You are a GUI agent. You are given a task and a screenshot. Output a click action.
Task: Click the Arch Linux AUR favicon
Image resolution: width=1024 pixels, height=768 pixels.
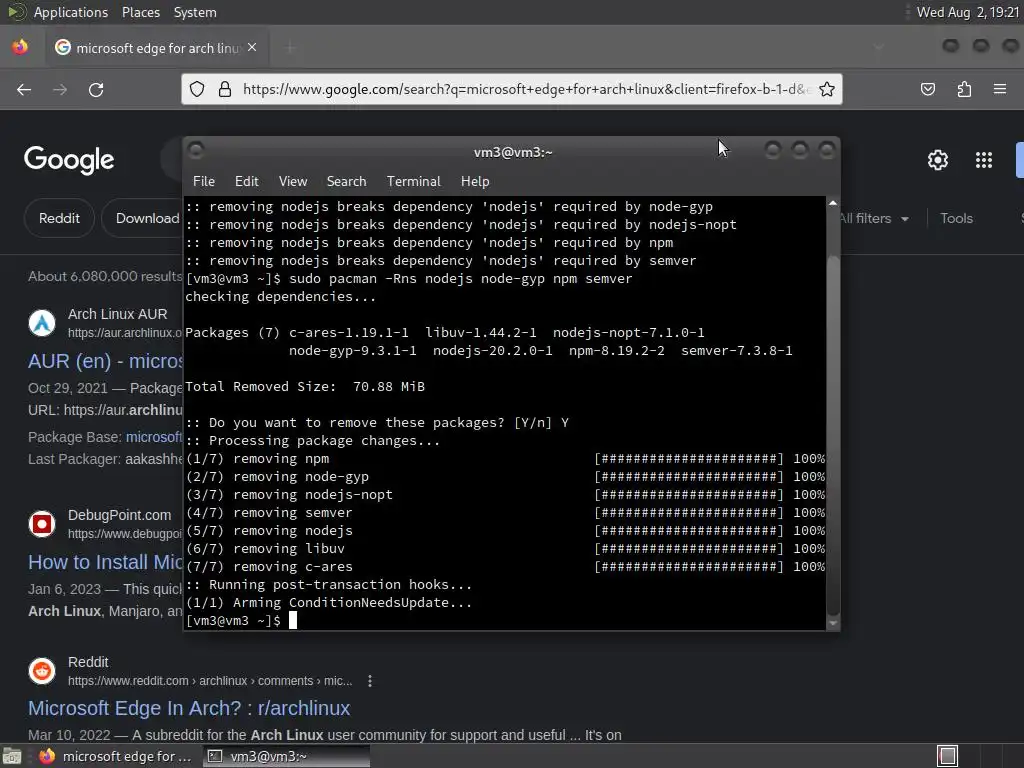pyautogui.click(x=42, y=323)
